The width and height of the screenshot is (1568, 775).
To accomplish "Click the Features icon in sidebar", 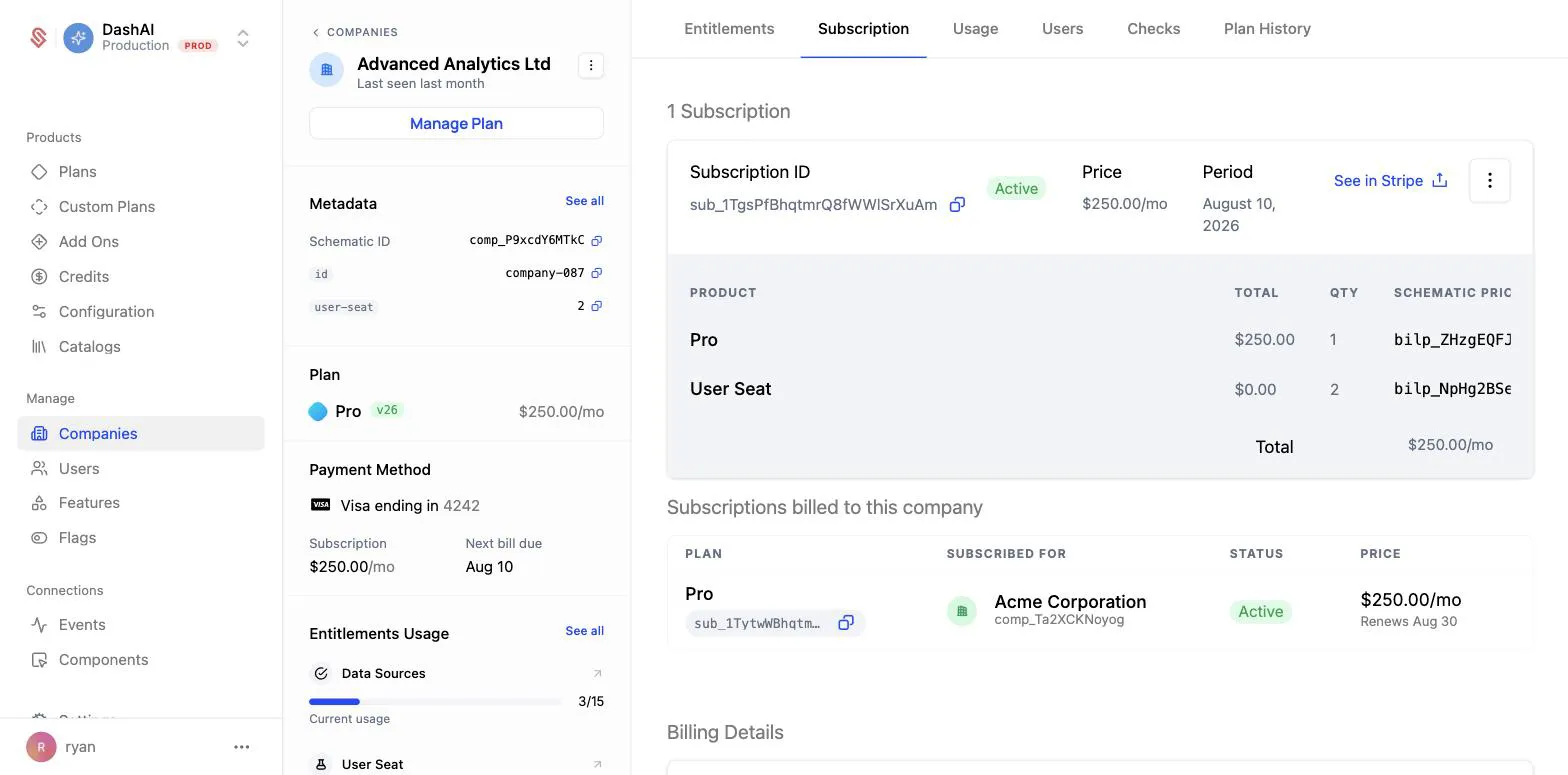I will click(x=39, y=503).
